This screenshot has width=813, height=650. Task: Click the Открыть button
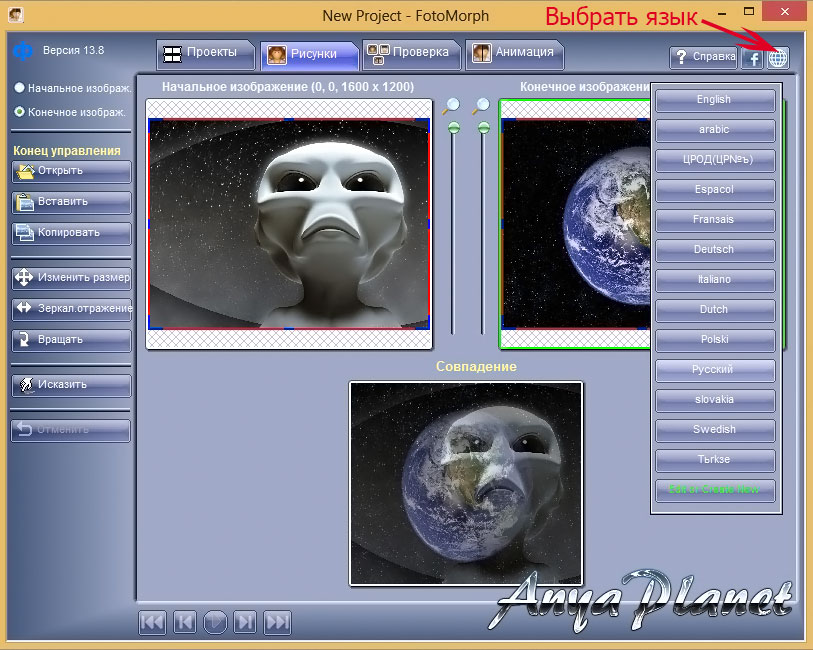71,171
